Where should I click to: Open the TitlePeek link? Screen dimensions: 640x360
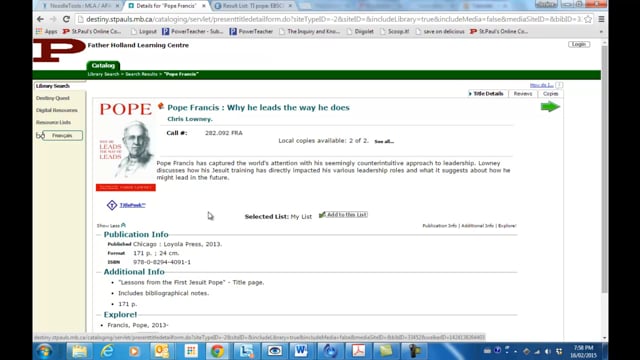point(132,205)
